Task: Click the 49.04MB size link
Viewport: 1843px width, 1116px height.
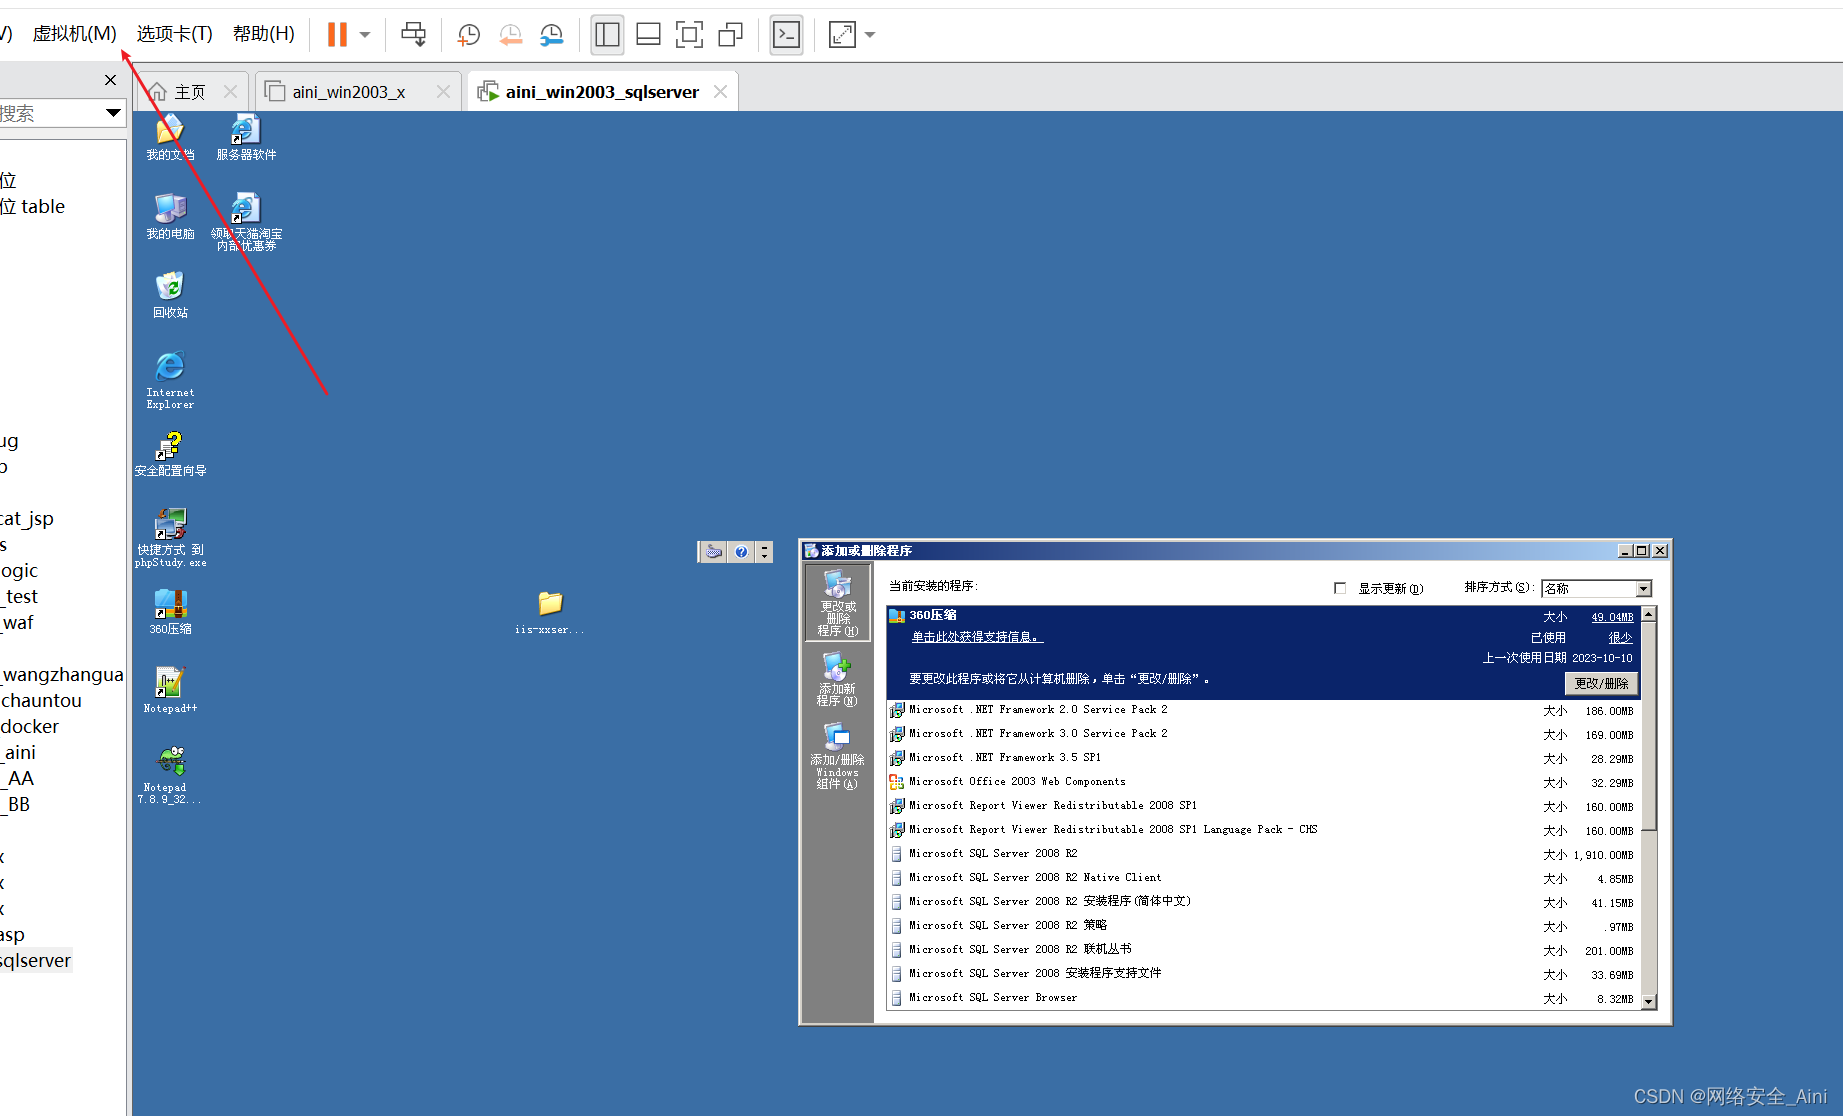Action: pyautogui.click(x=1612, y=617)
